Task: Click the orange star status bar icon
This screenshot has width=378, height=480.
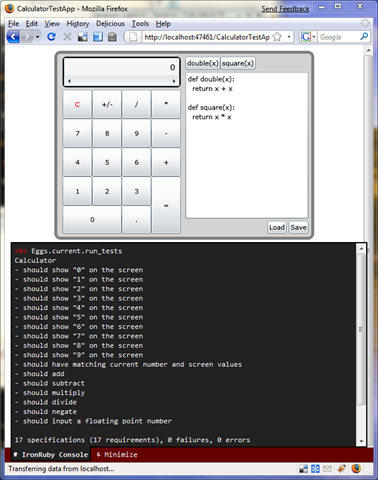Action: [341, 469]
